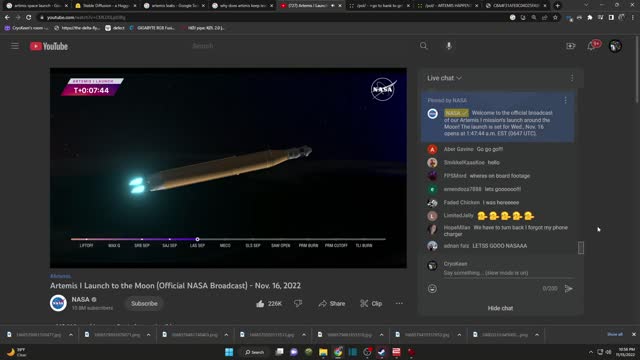Show hidden system tray icons chevron
The height and width of the screenshot is (360, 640).
click(x=591, y=352)
